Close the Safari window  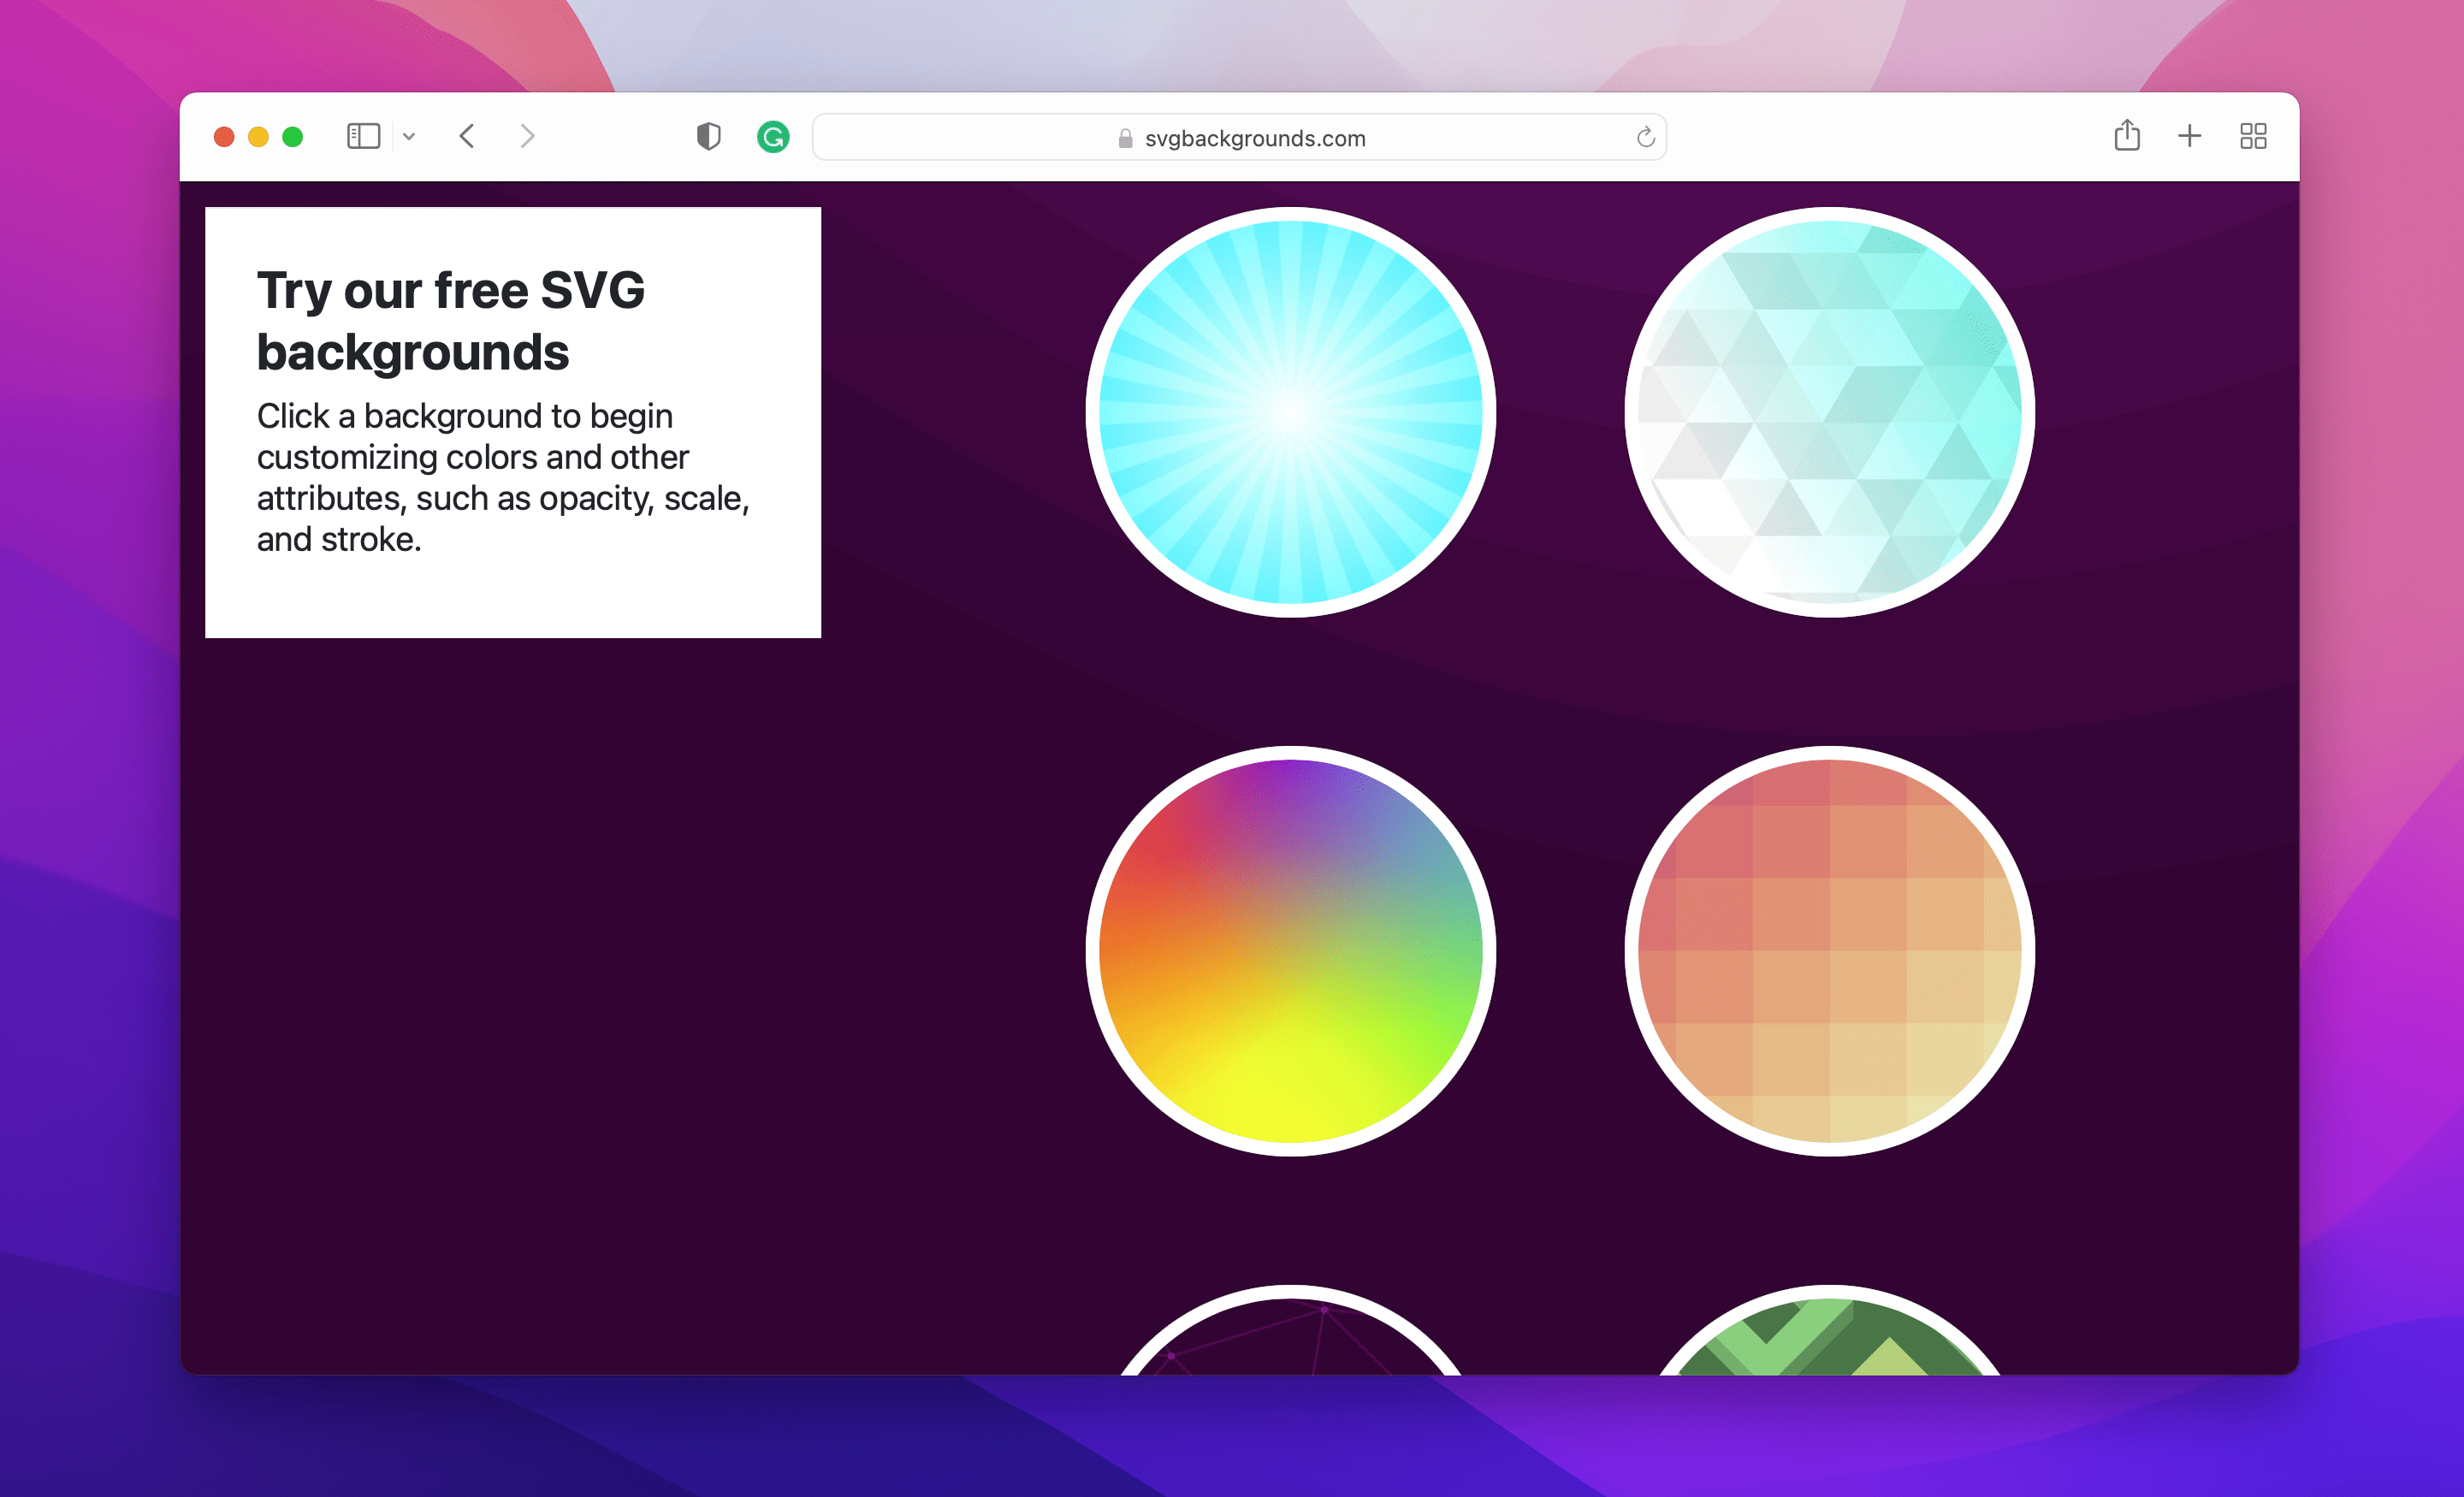[224, 137]
